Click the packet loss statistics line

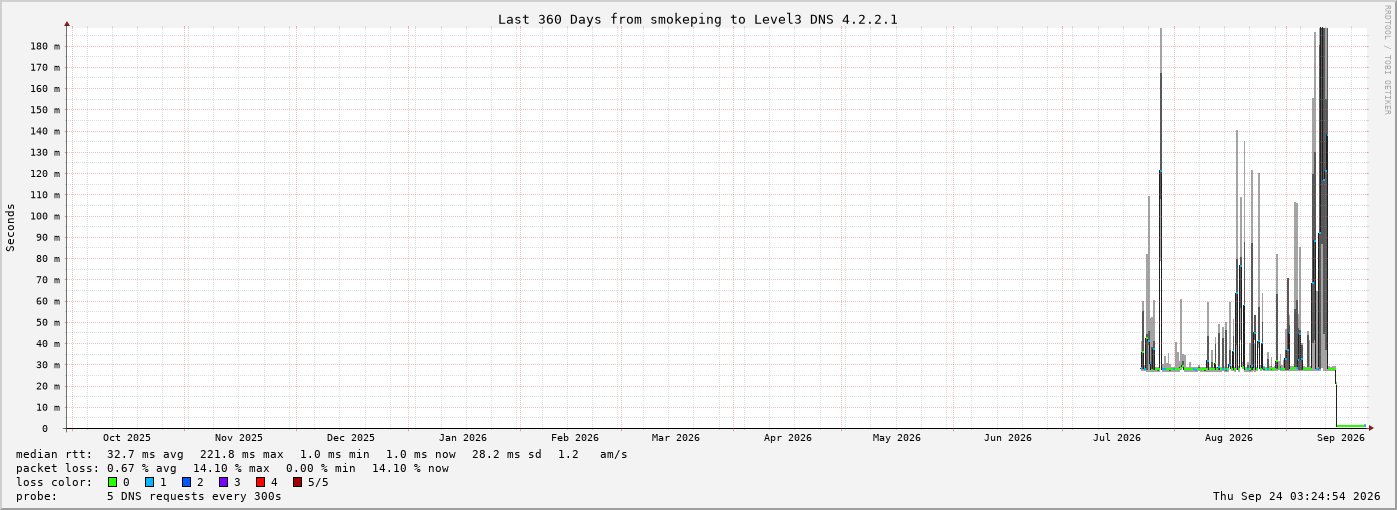tap(232, 468)
